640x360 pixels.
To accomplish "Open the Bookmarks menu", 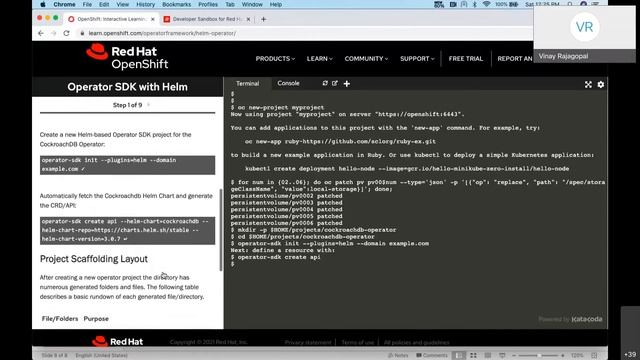I will coord(176,4).
